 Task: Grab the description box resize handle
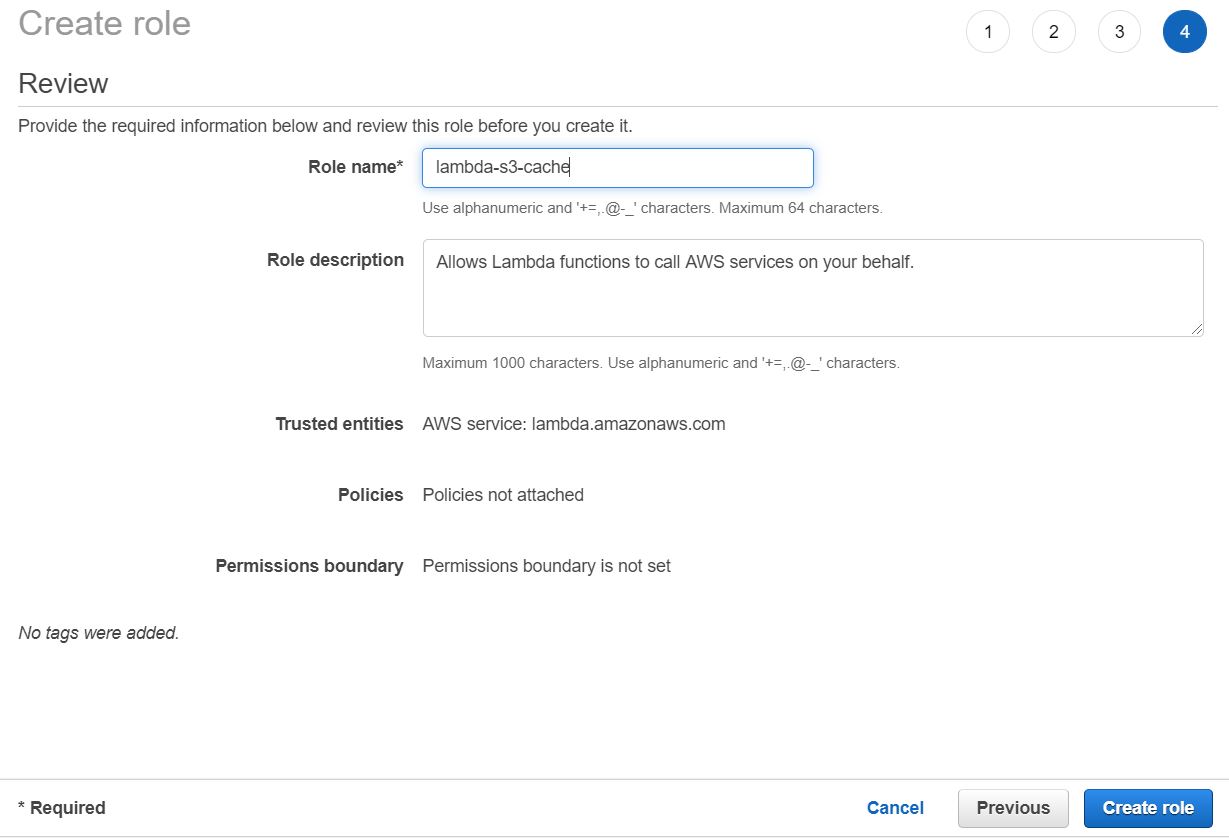tap(1197, 329)
